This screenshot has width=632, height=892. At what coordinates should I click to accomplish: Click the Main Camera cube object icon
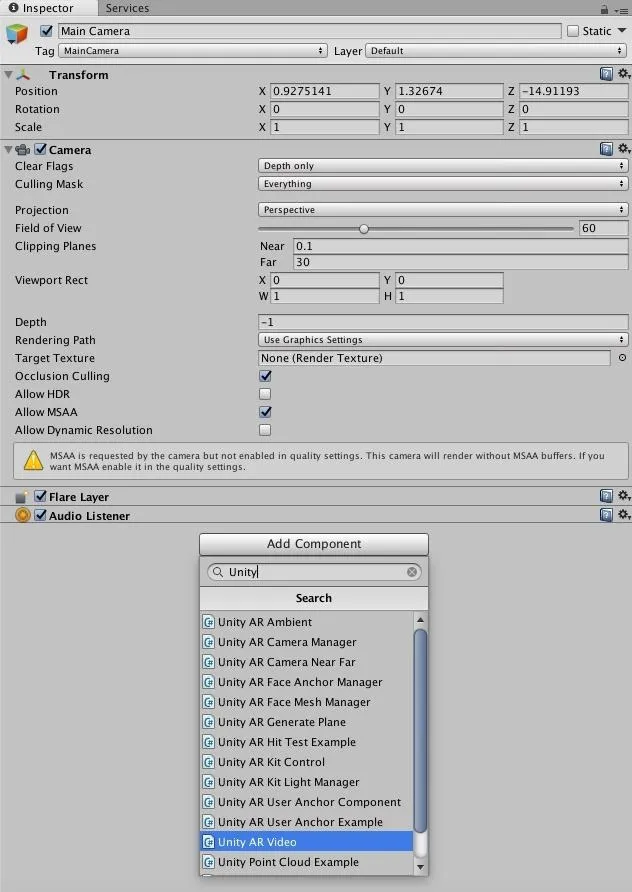click(16, 34)
